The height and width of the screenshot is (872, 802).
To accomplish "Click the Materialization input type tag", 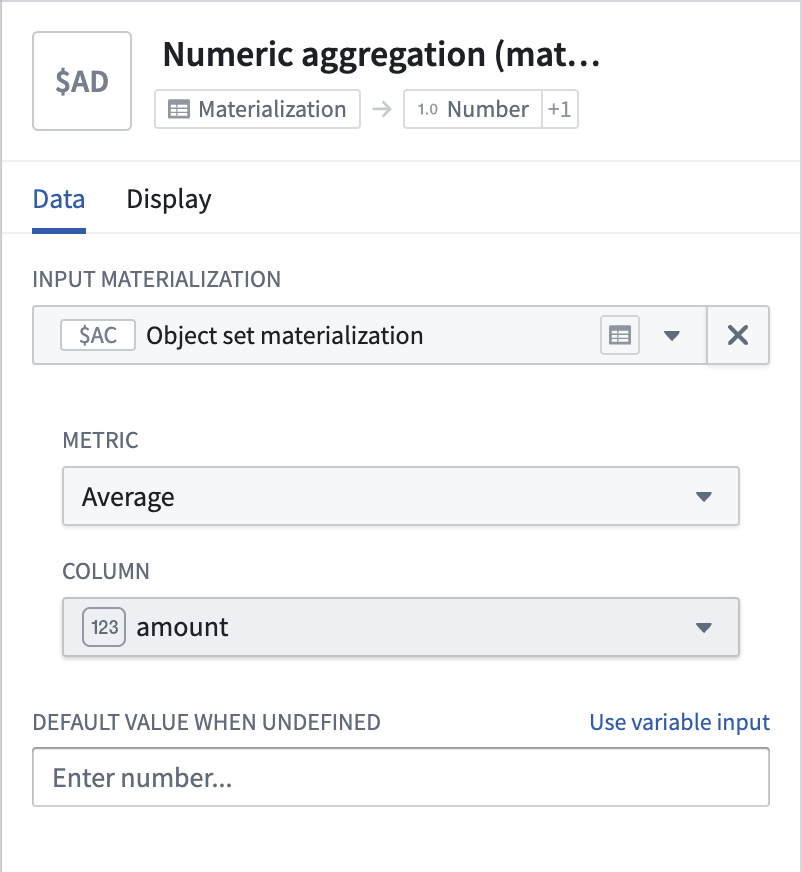I will pyautogui.click(x=258, y=109).
